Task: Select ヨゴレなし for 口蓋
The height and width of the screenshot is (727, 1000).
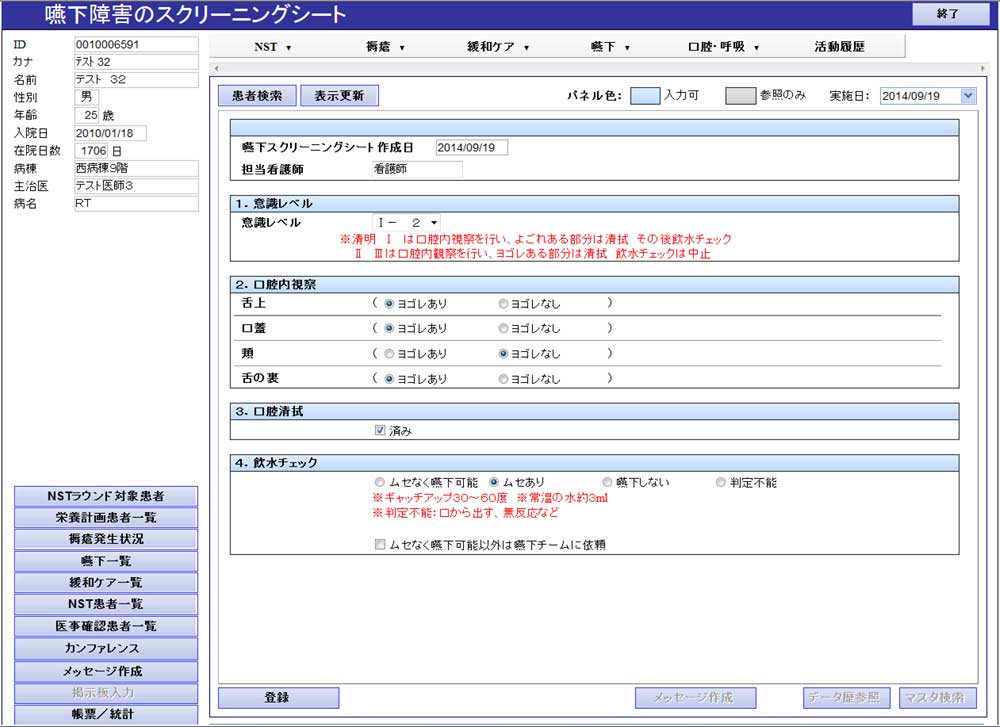Action: [503, 328]
